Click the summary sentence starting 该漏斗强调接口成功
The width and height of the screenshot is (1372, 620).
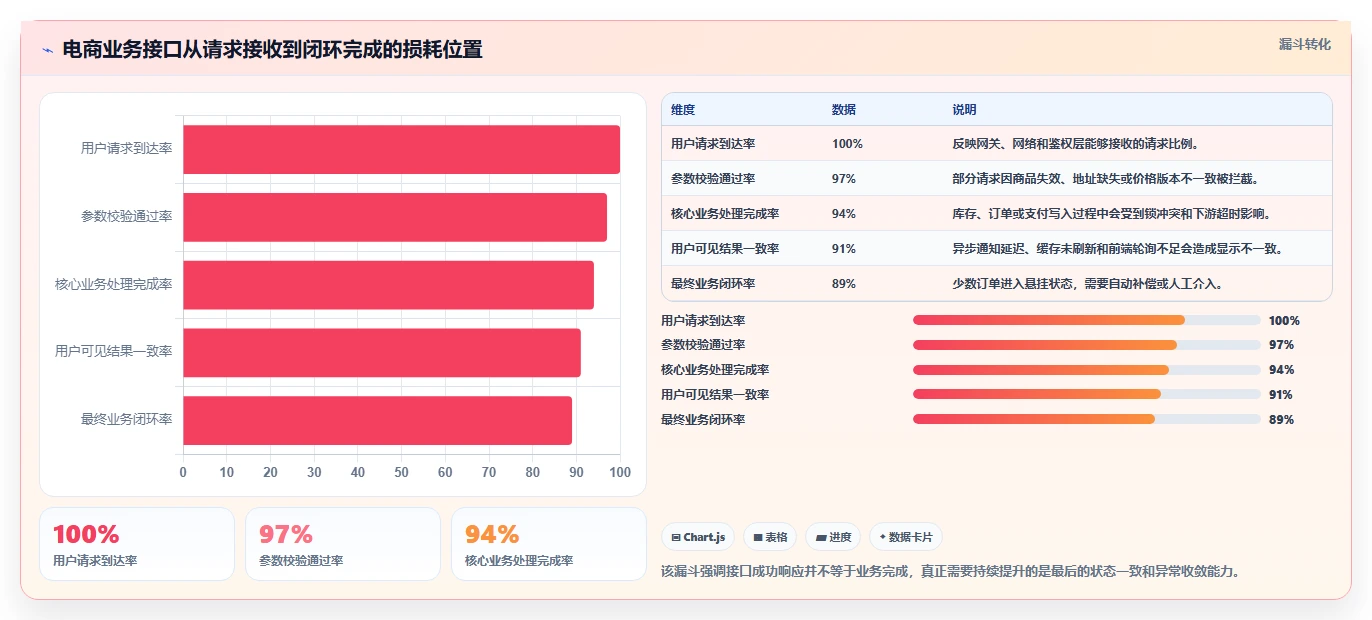(x=951, y=572)
